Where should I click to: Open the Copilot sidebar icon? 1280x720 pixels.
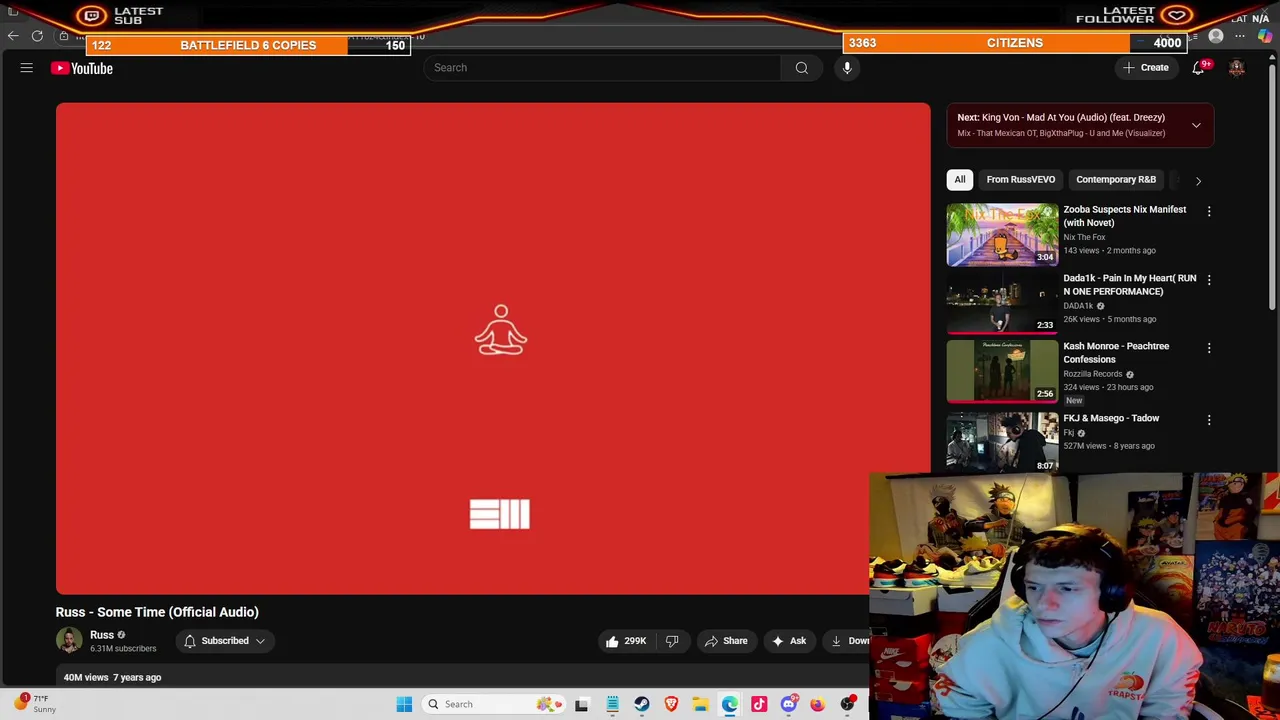tap(1265, 36)
